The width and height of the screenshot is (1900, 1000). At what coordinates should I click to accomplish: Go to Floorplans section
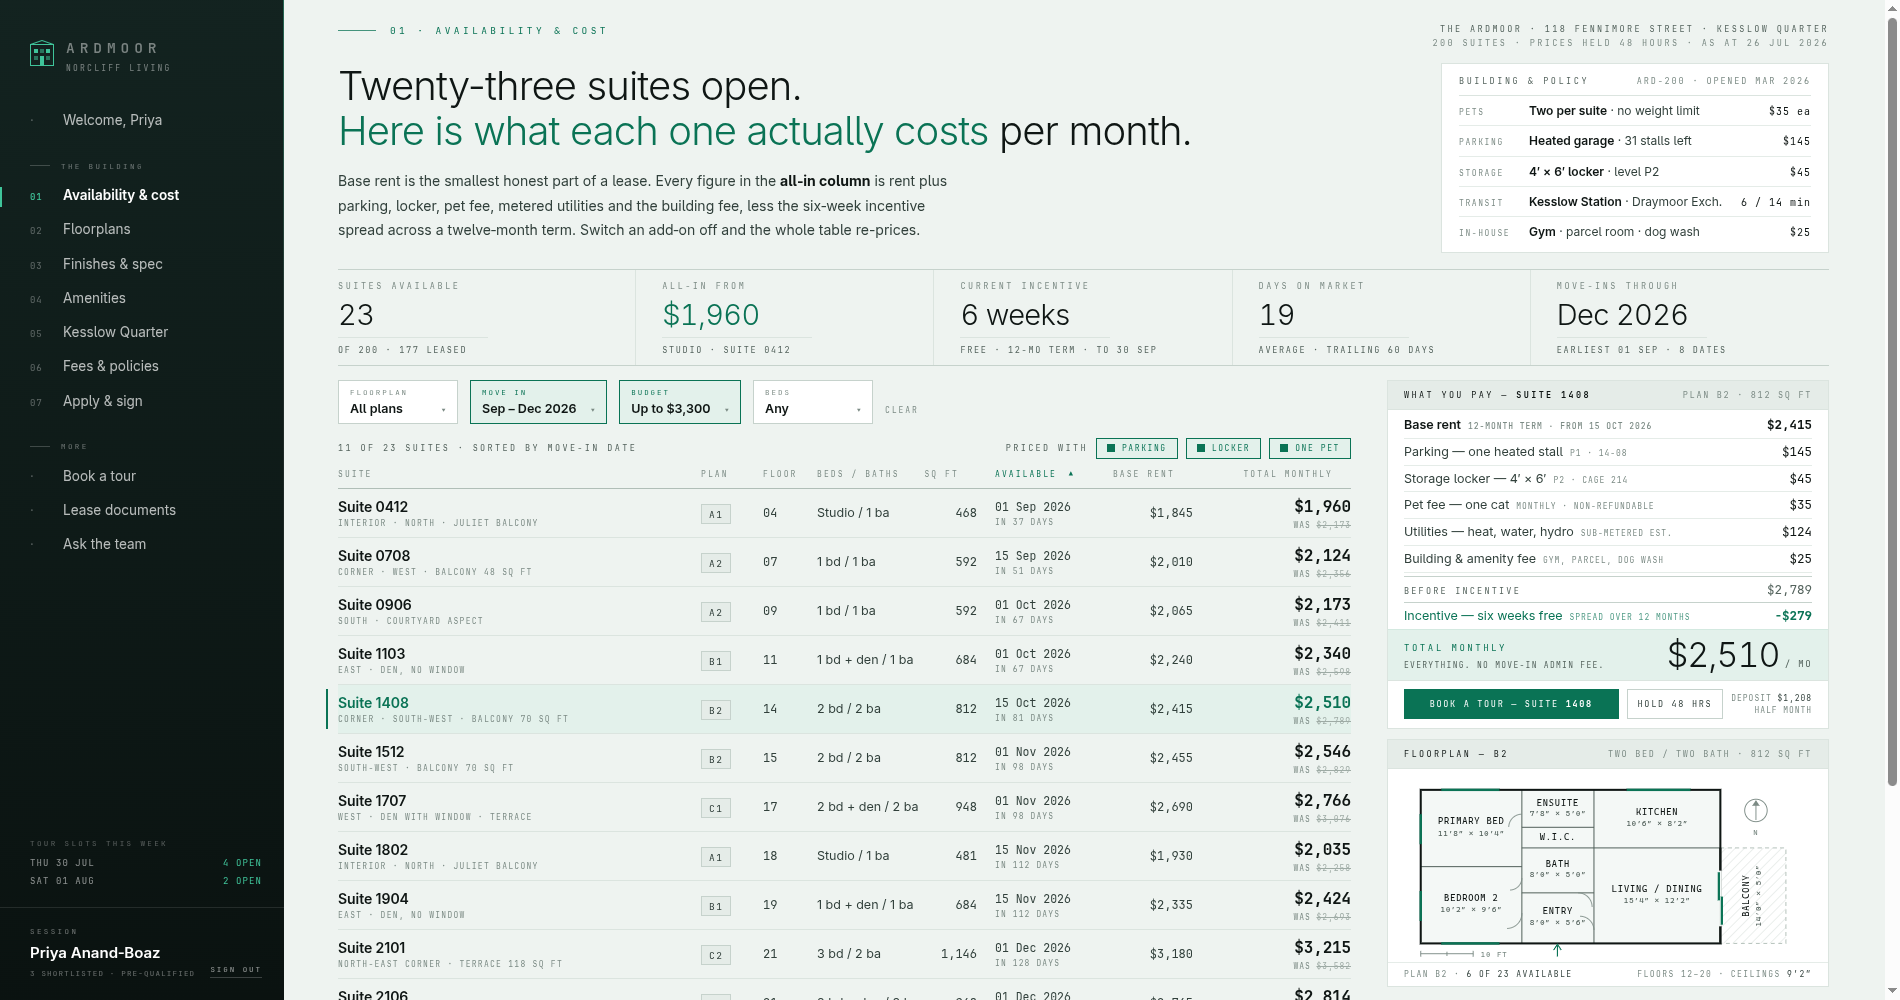click(96, 229)
